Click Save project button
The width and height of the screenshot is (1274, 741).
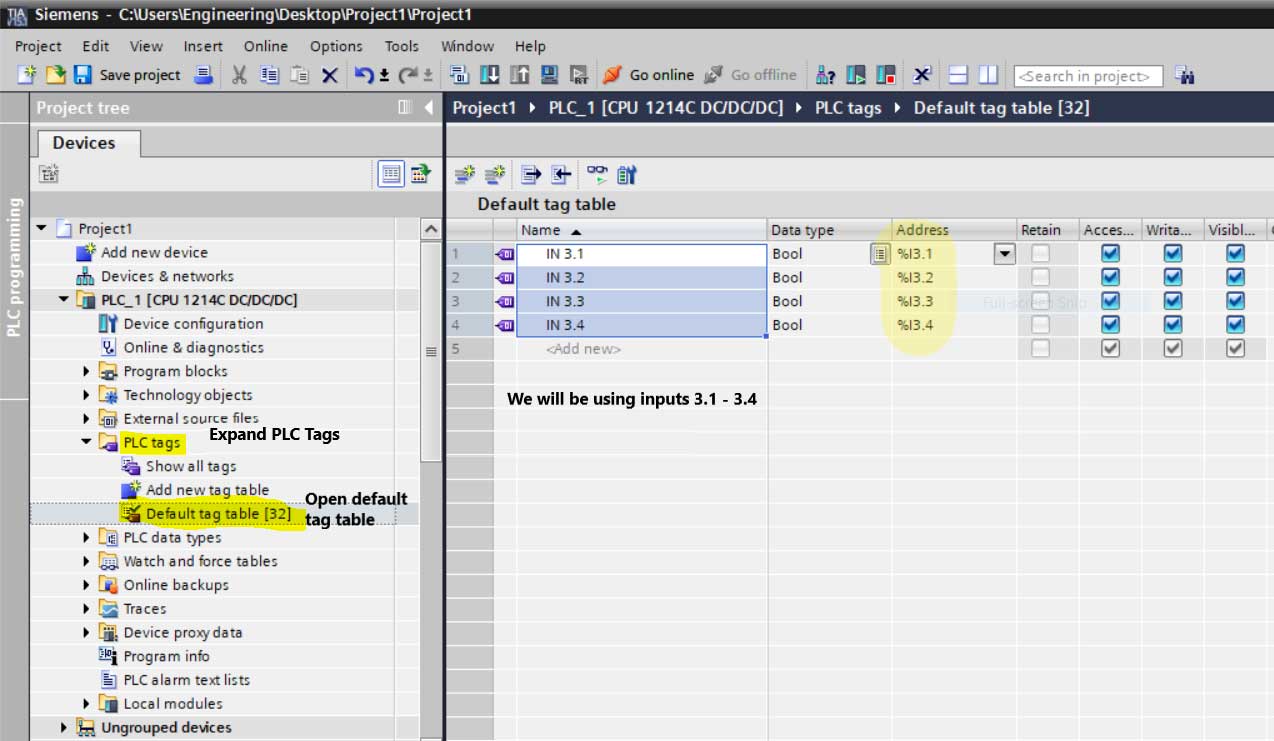pyautogui.click(x=127, y=75)
